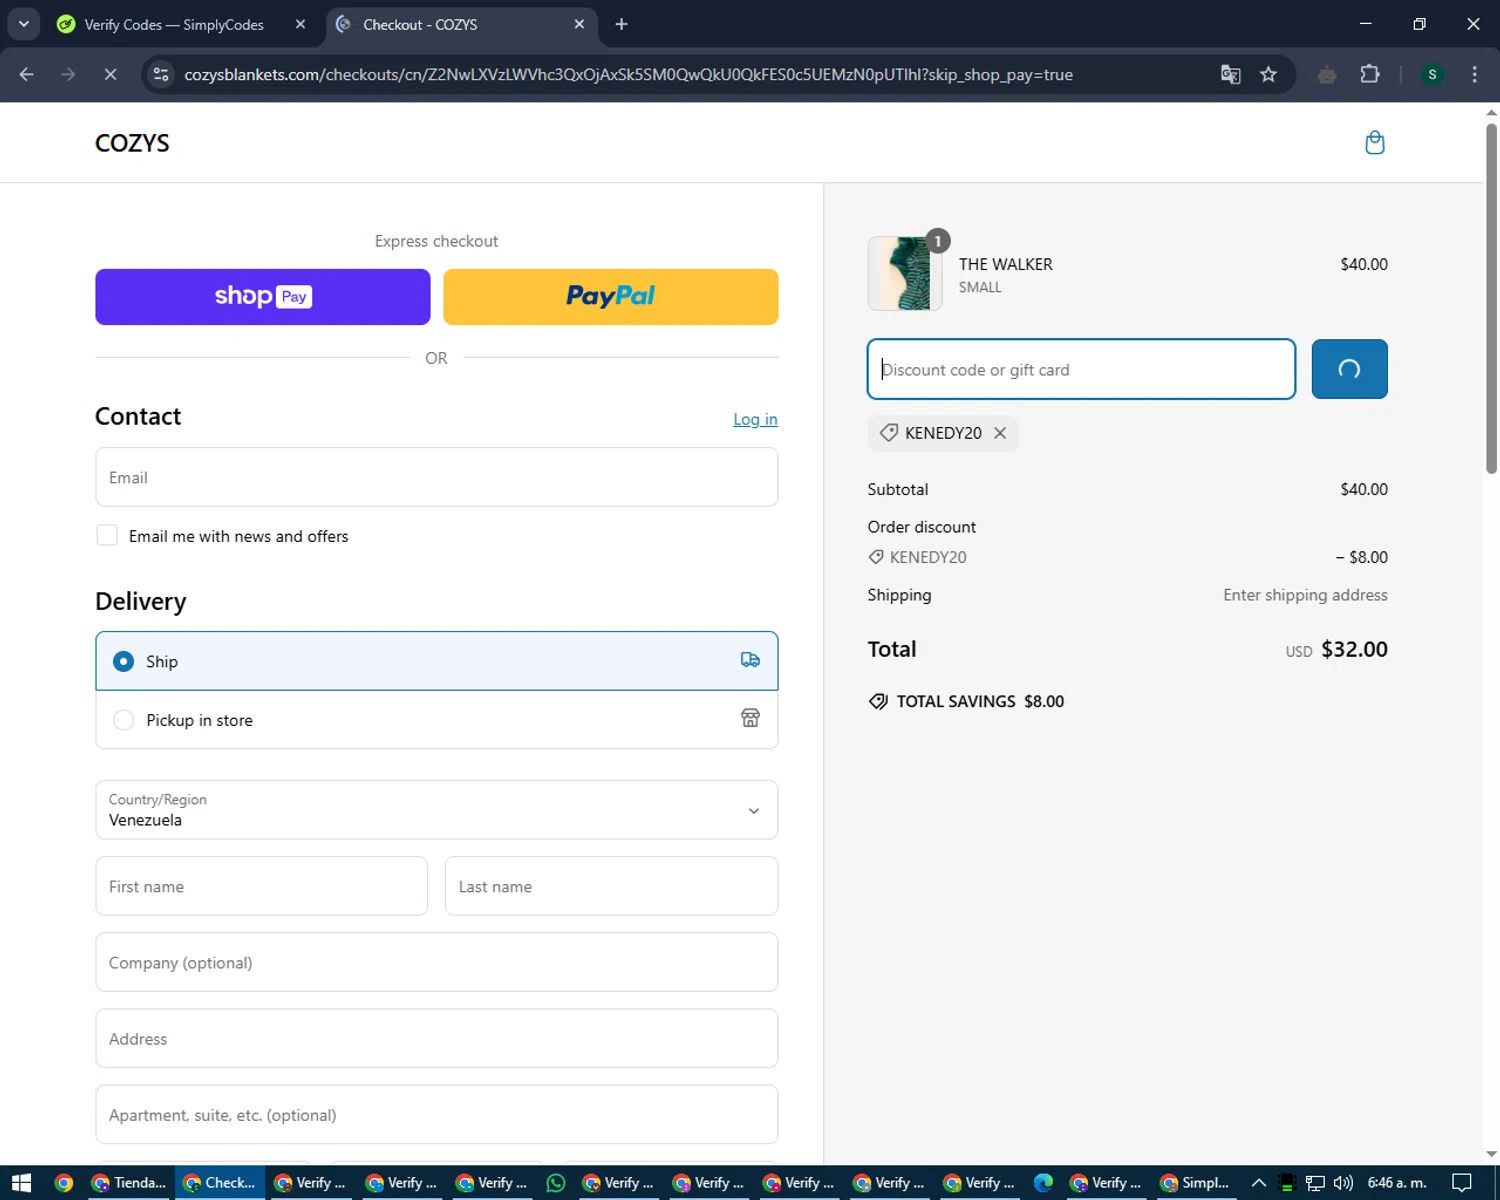Click the page vertical scrollbar
The width and height of the screenshot is (1500, 1200).
1491,297
